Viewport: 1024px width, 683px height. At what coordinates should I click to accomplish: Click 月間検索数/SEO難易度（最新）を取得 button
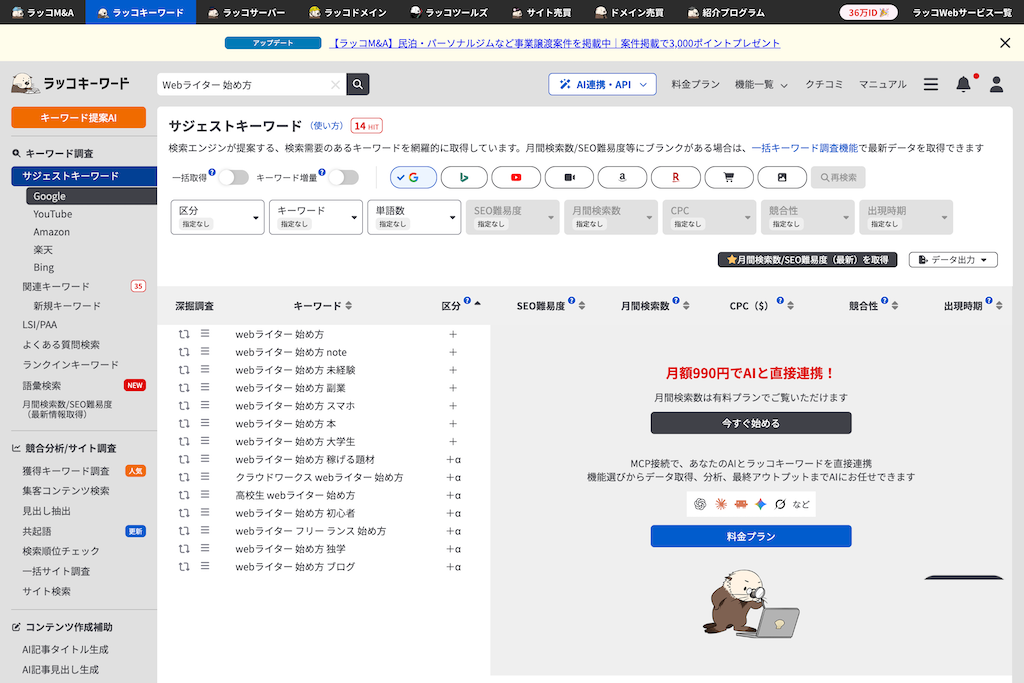pyautogui.click(x=808, y=260)
